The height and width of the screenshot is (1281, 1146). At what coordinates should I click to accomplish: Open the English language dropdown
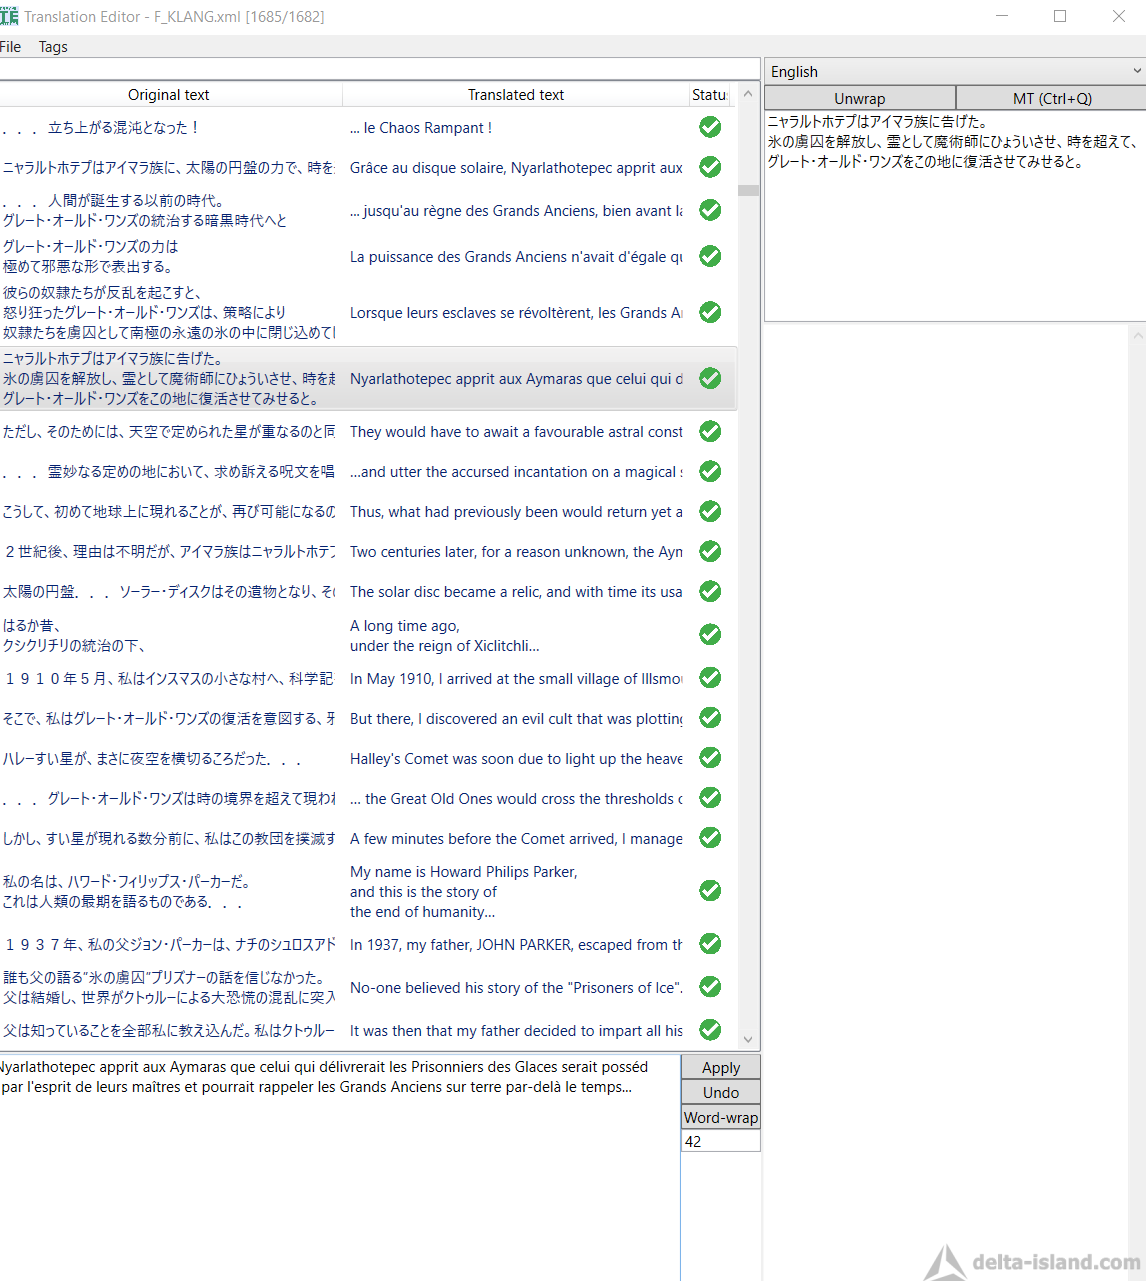955,71
